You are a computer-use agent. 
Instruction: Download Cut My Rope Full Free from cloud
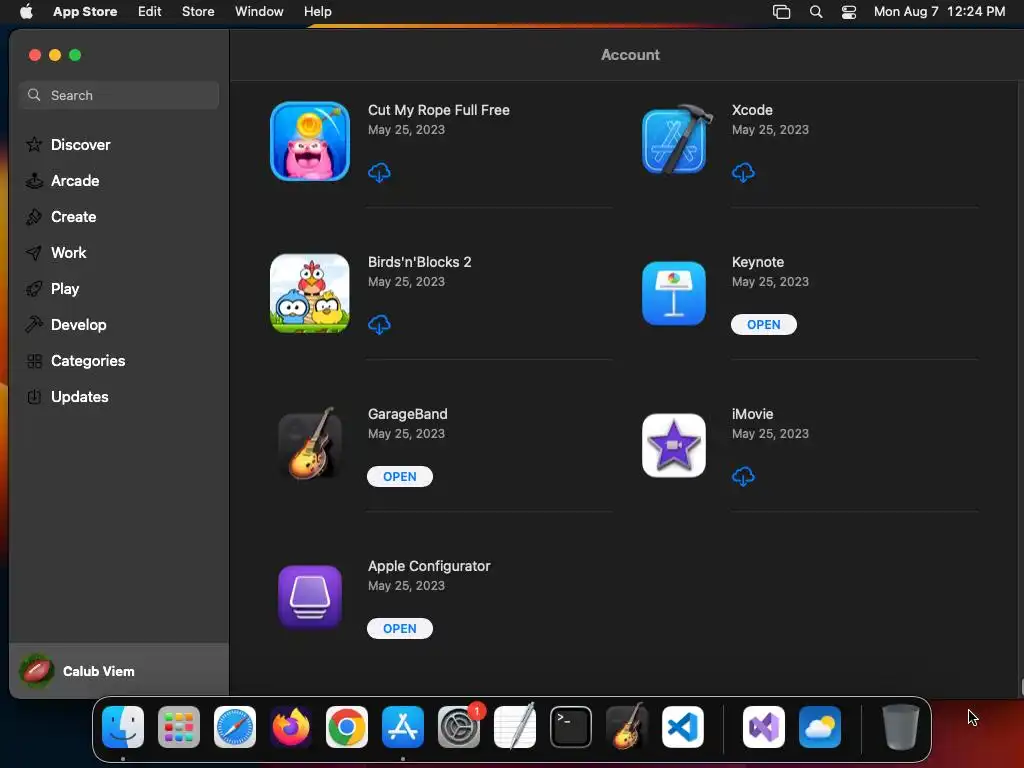(x=379, y=173)
